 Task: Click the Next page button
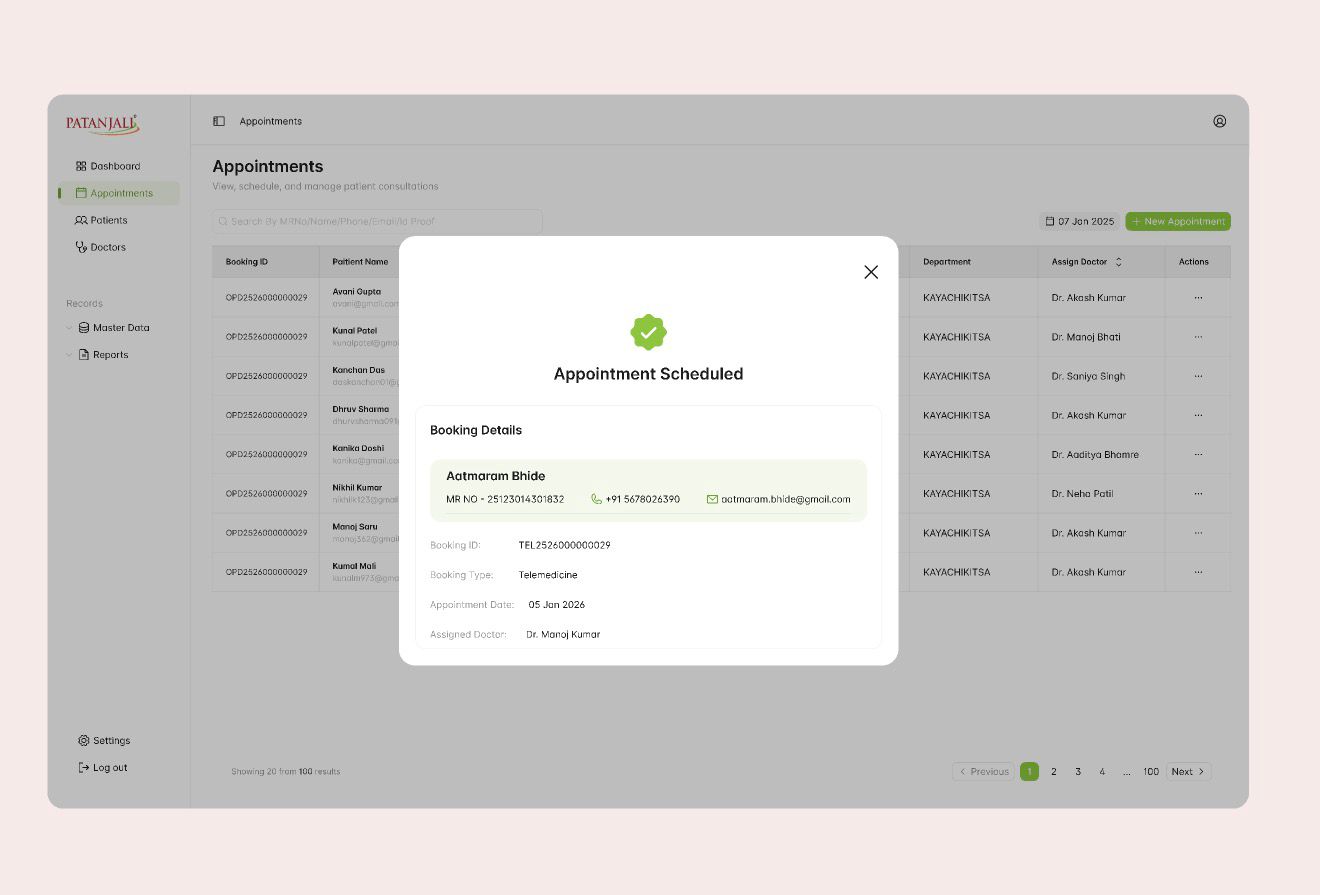[1188, 772]
